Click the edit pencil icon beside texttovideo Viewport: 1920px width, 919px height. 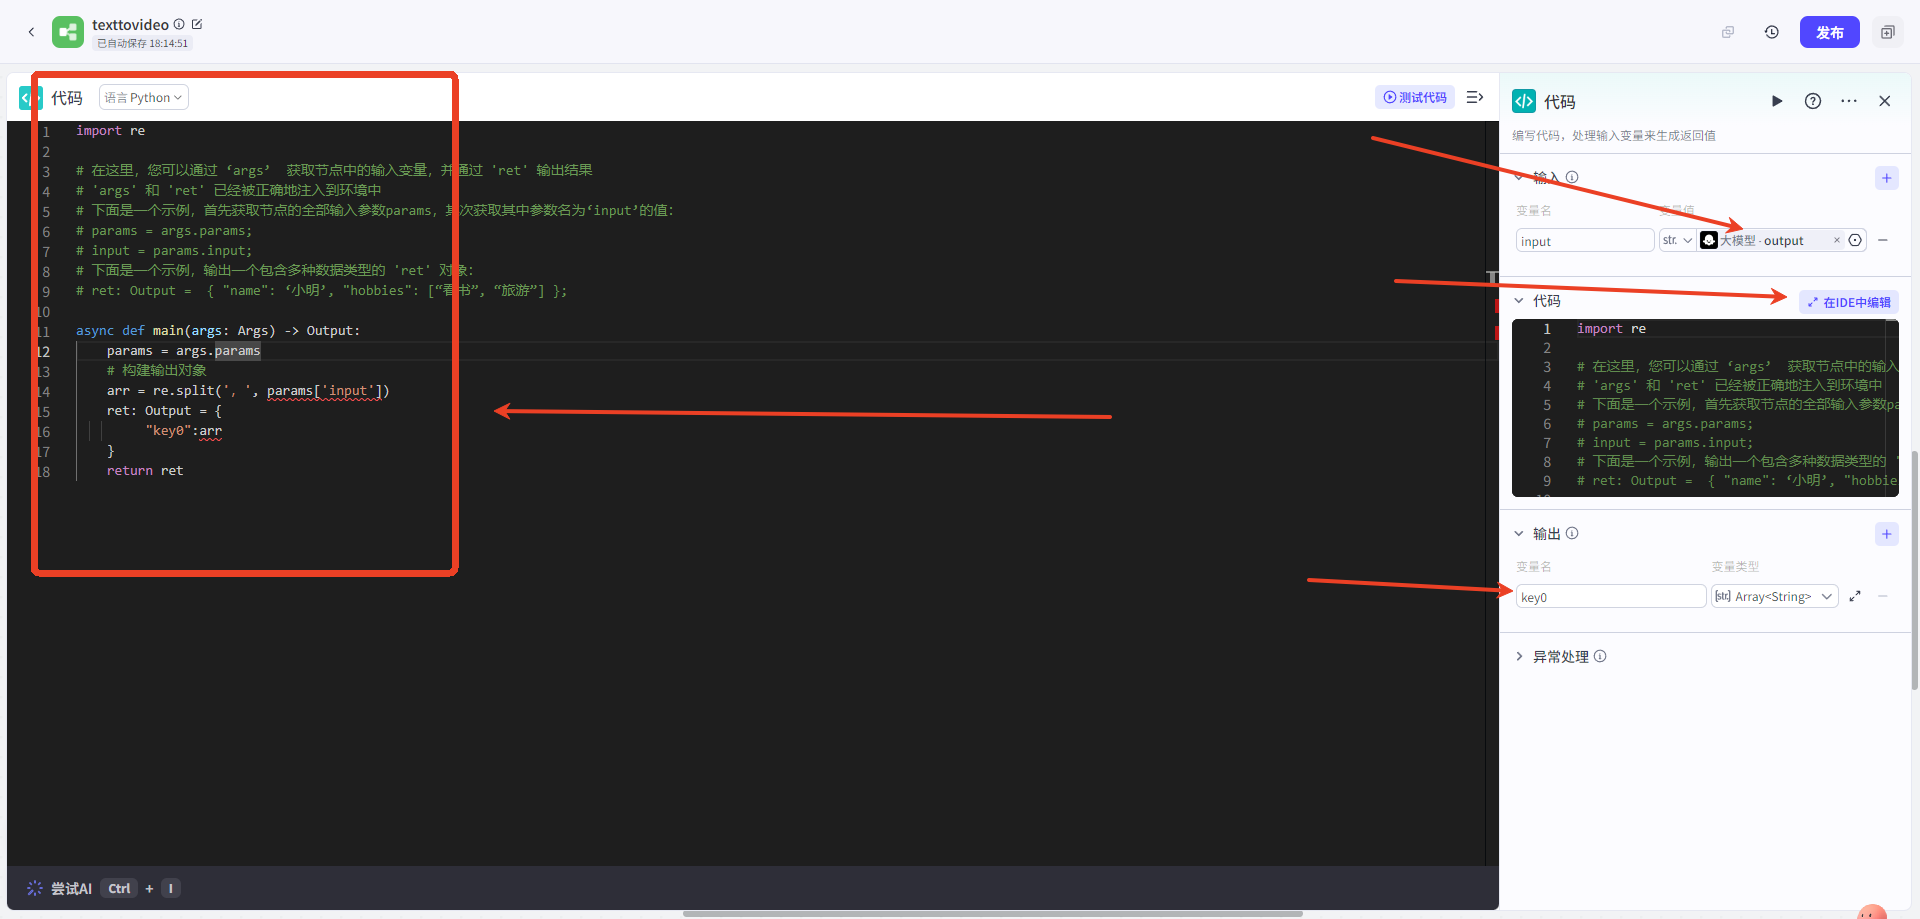pos(197,24)
